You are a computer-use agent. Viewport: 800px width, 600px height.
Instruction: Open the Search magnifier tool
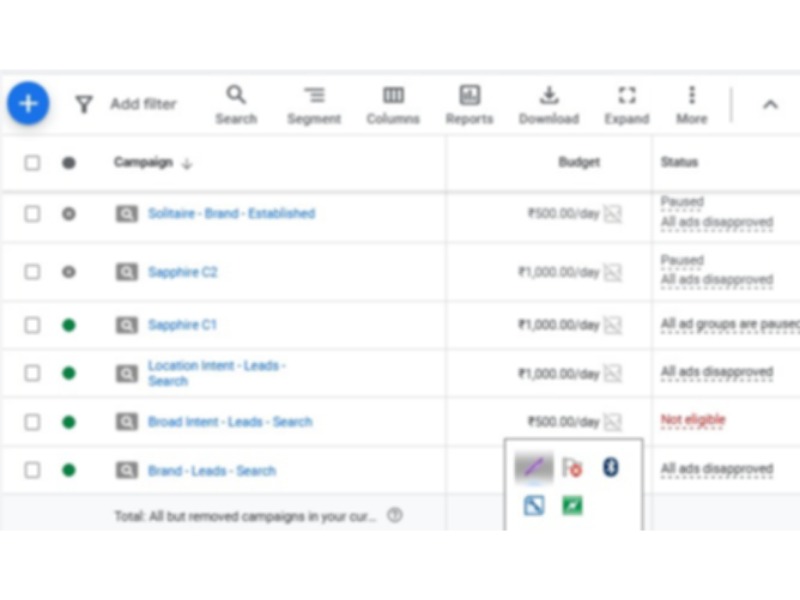click(x=236, y=95)
